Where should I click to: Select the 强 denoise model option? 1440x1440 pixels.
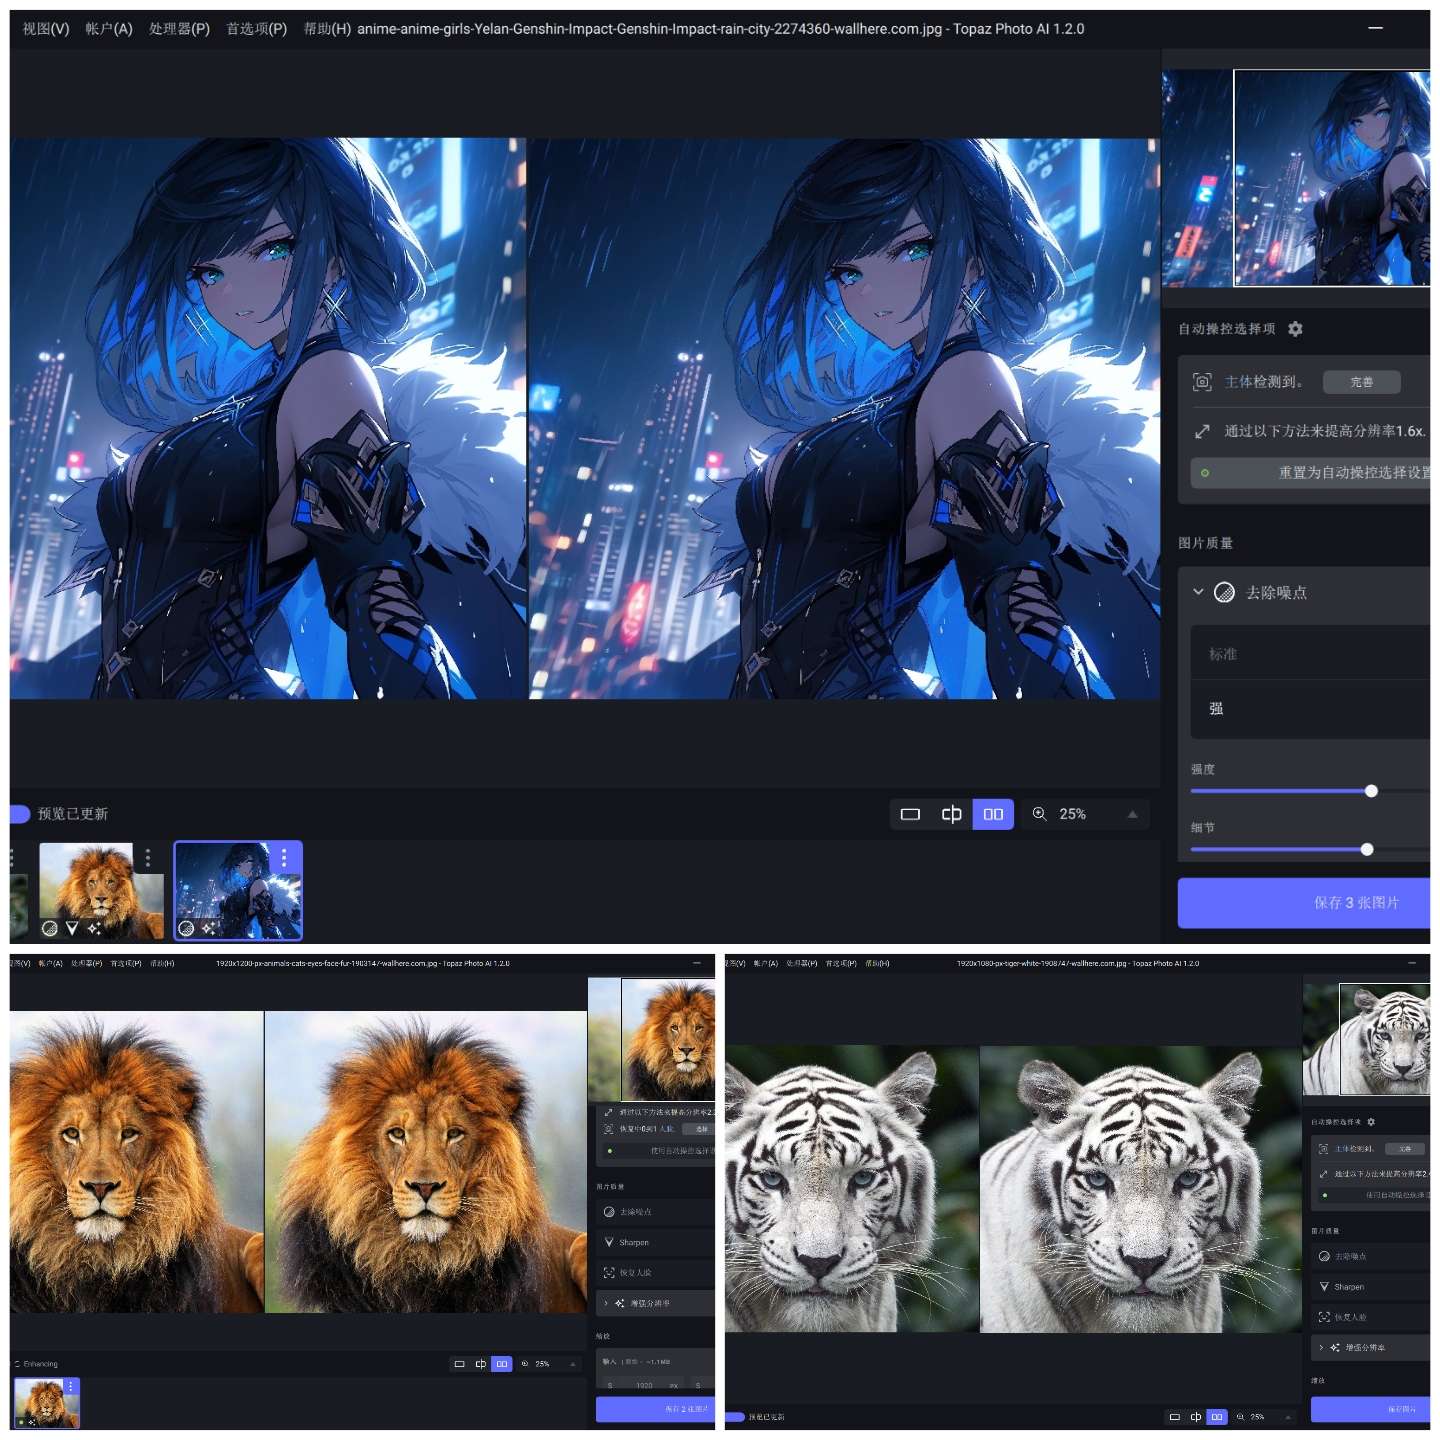[1310, 709]
